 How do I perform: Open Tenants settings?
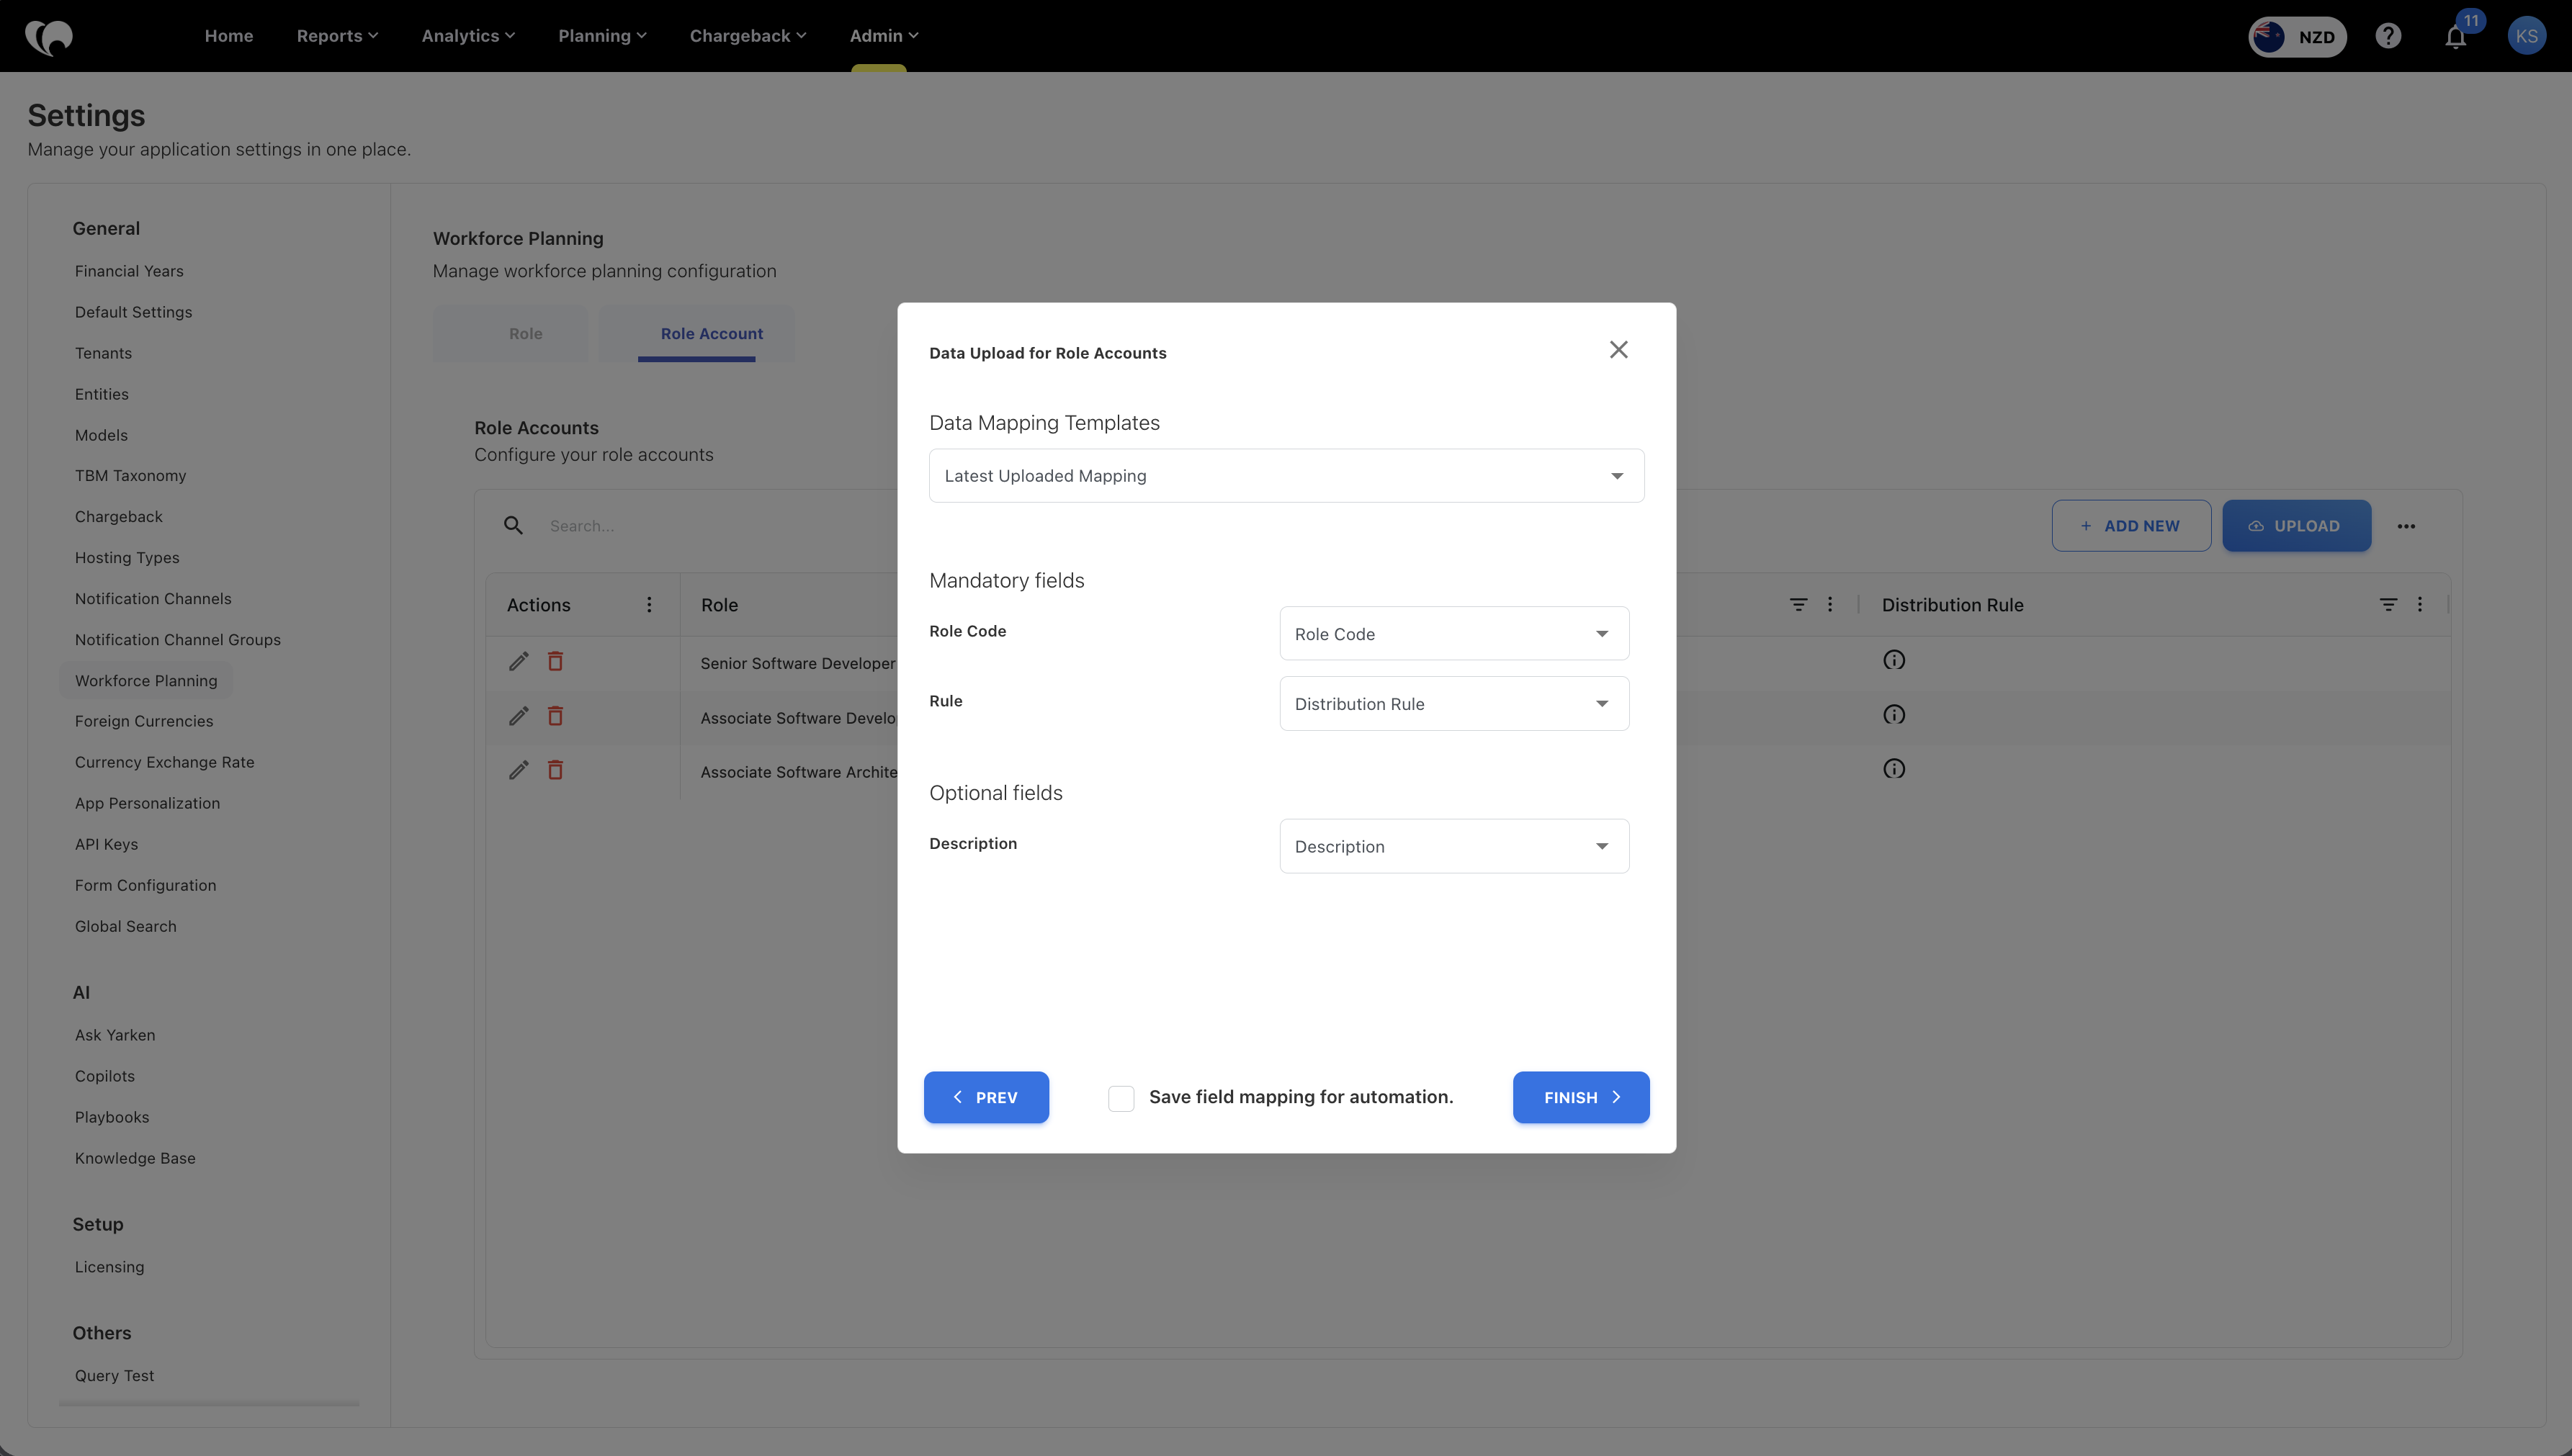[x=103, y=353]
